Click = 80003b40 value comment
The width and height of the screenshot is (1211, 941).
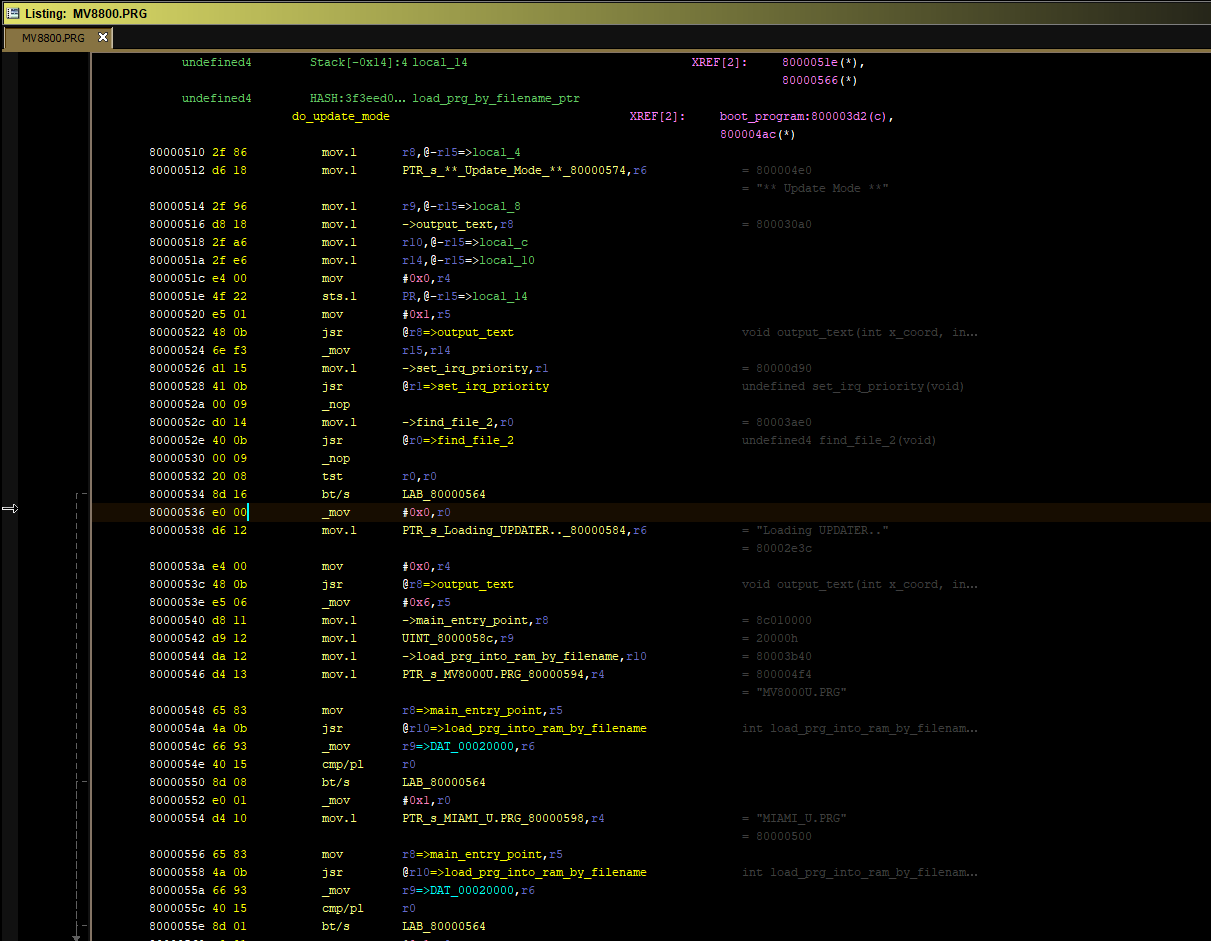pos(777,656)
